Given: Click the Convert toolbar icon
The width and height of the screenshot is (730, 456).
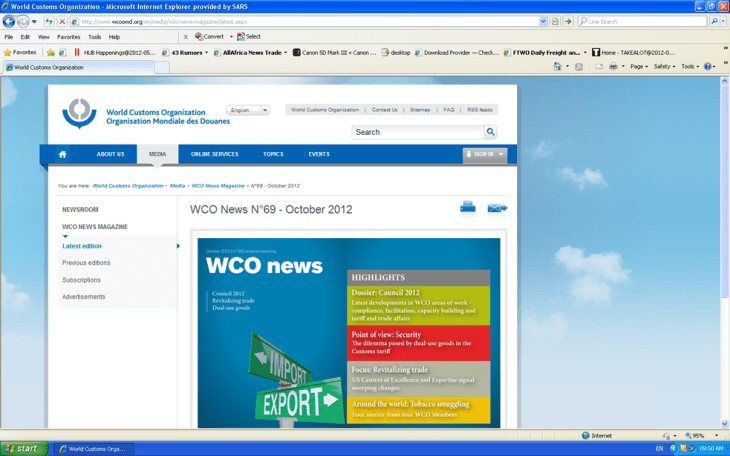Looking at the screenshot, I should point(210,36).
